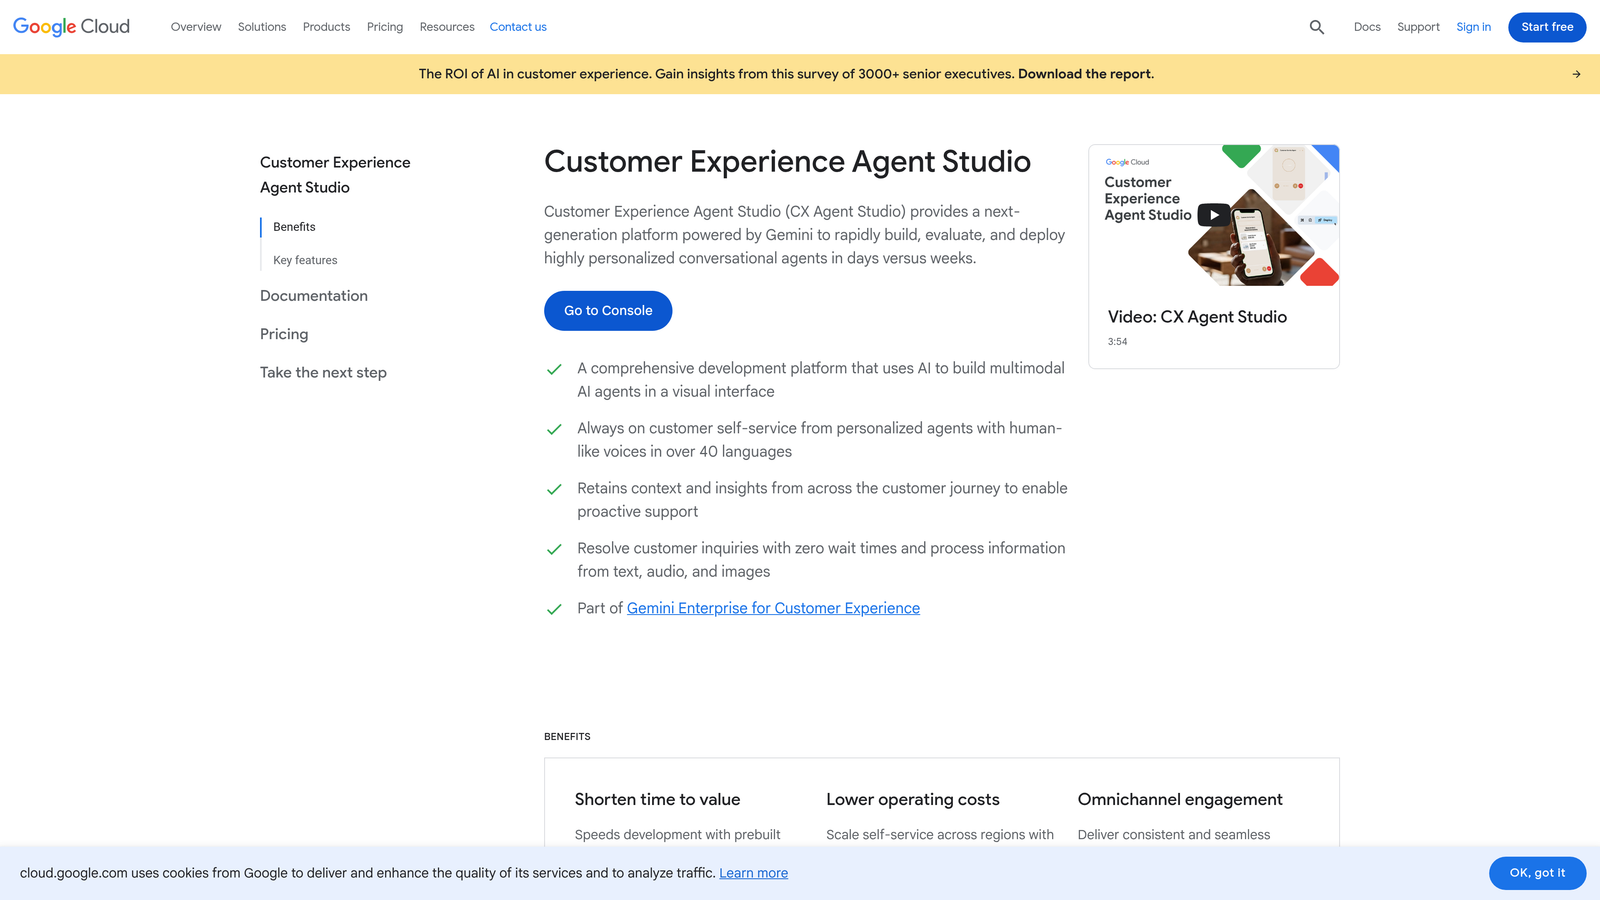Click Learn more in cookie notice
This screenshot has height=900, width=1600.
[753, 872]
